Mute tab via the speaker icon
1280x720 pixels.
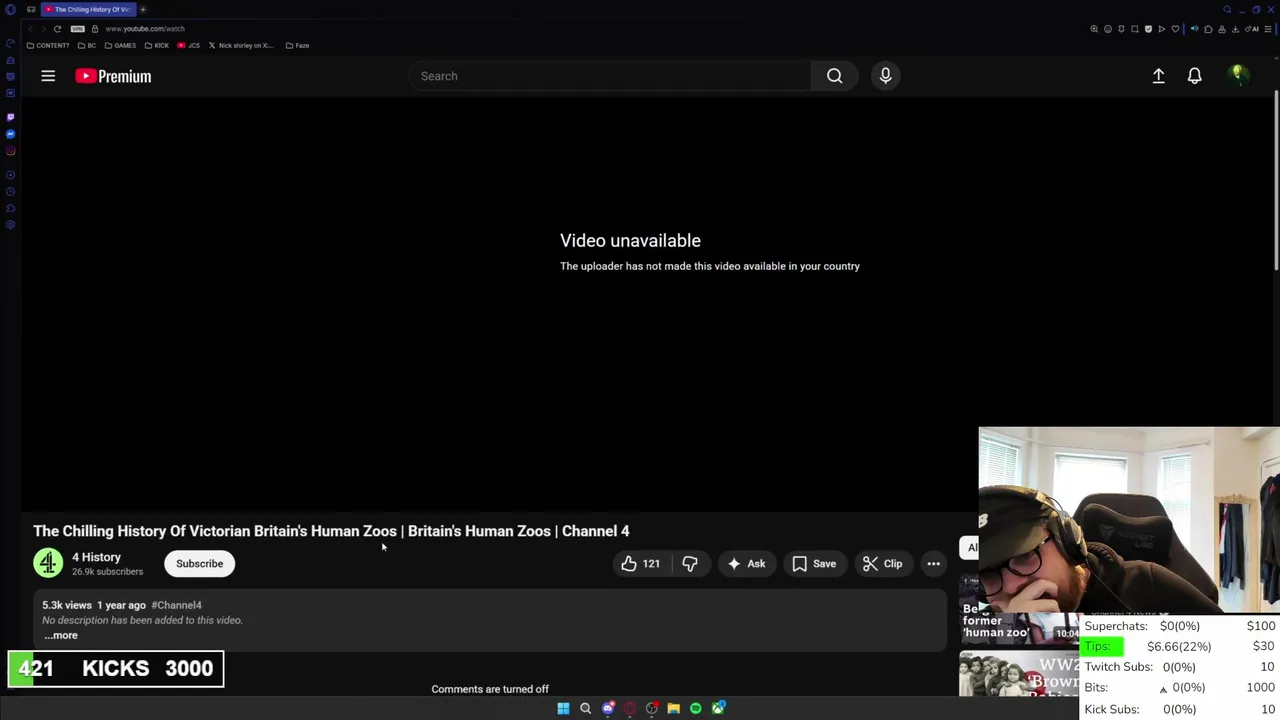pos(1194,29)
